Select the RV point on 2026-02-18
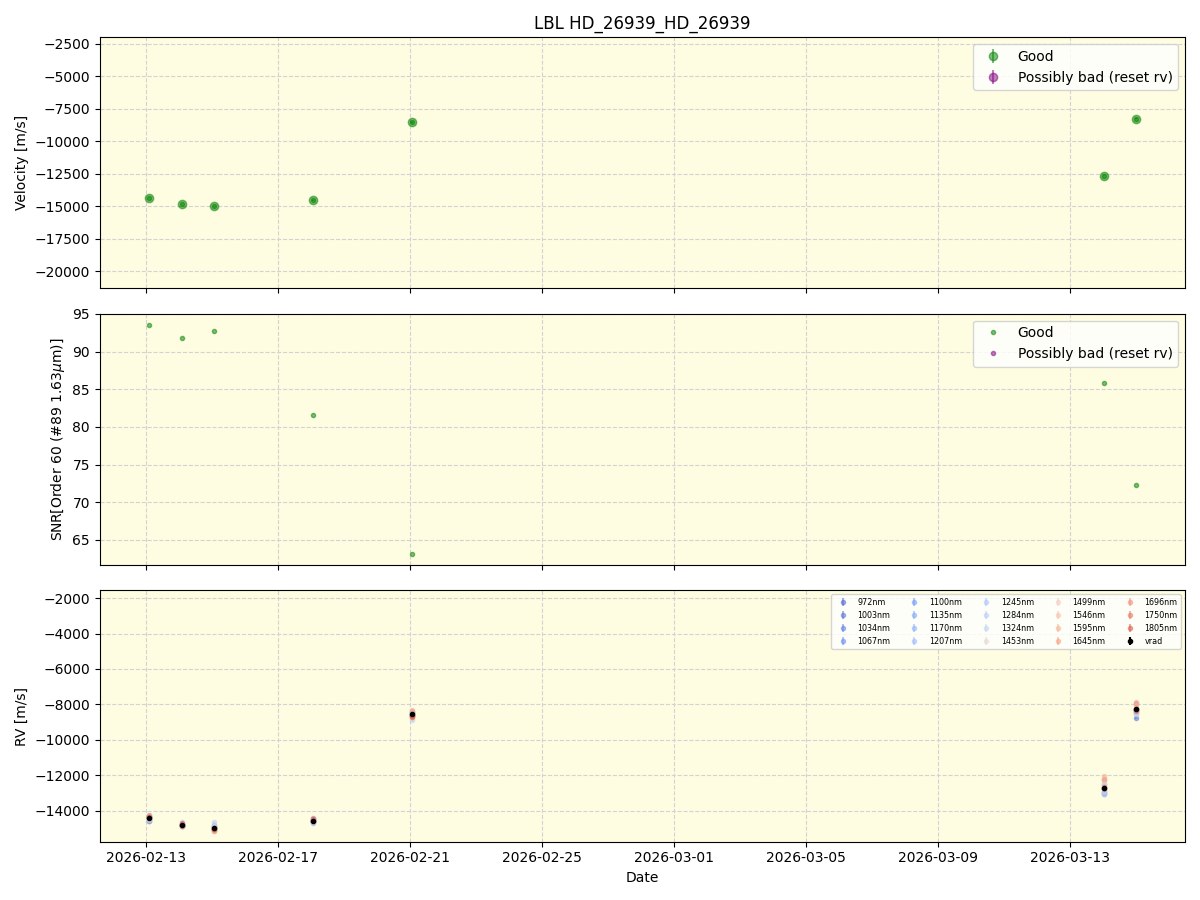The image size is (1200, 900). (313, 820)
